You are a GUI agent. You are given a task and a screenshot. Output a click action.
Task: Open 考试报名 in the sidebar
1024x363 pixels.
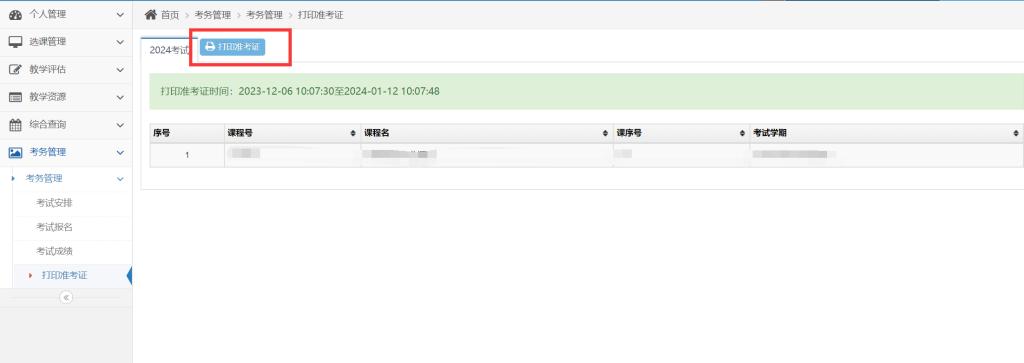54,227
